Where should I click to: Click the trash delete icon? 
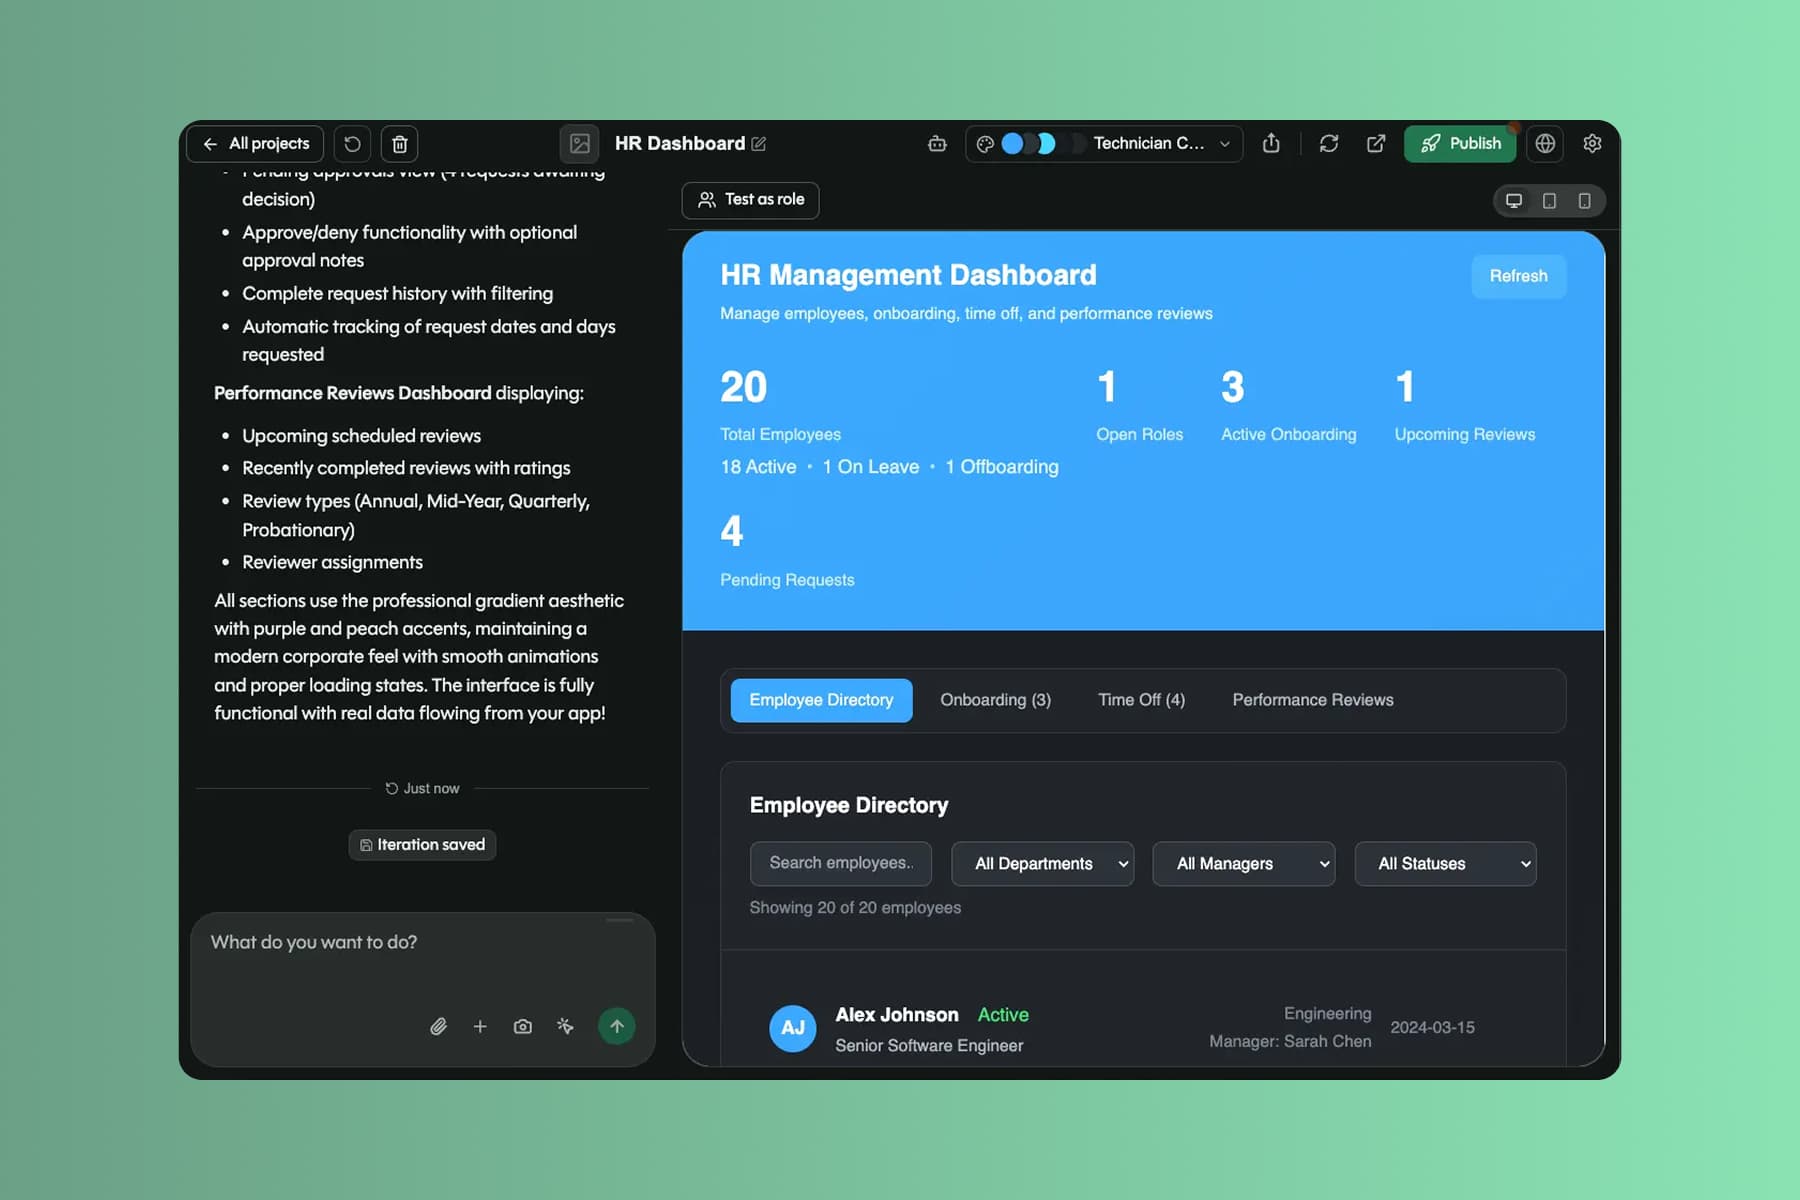pyautogui.click(x=399, y=144)
